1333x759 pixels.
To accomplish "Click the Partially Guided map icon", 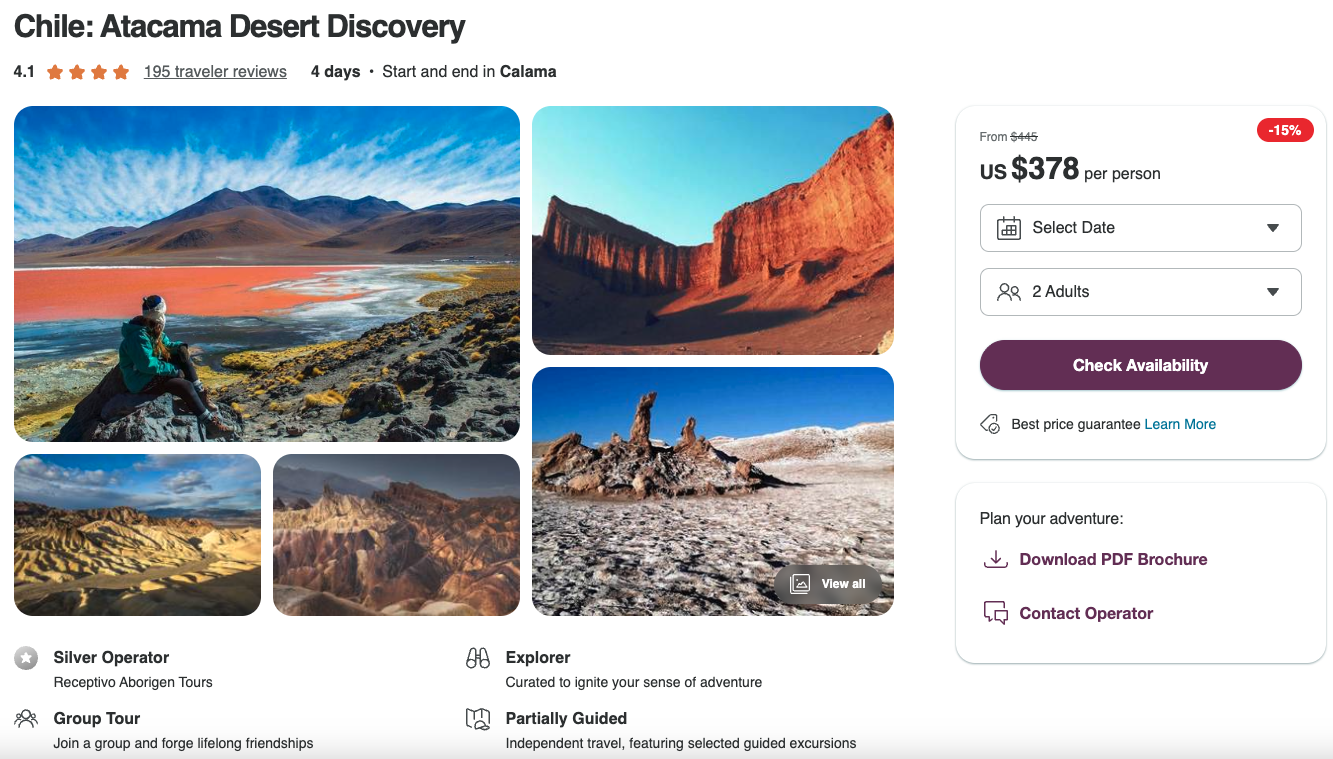I will click(478, 718).
